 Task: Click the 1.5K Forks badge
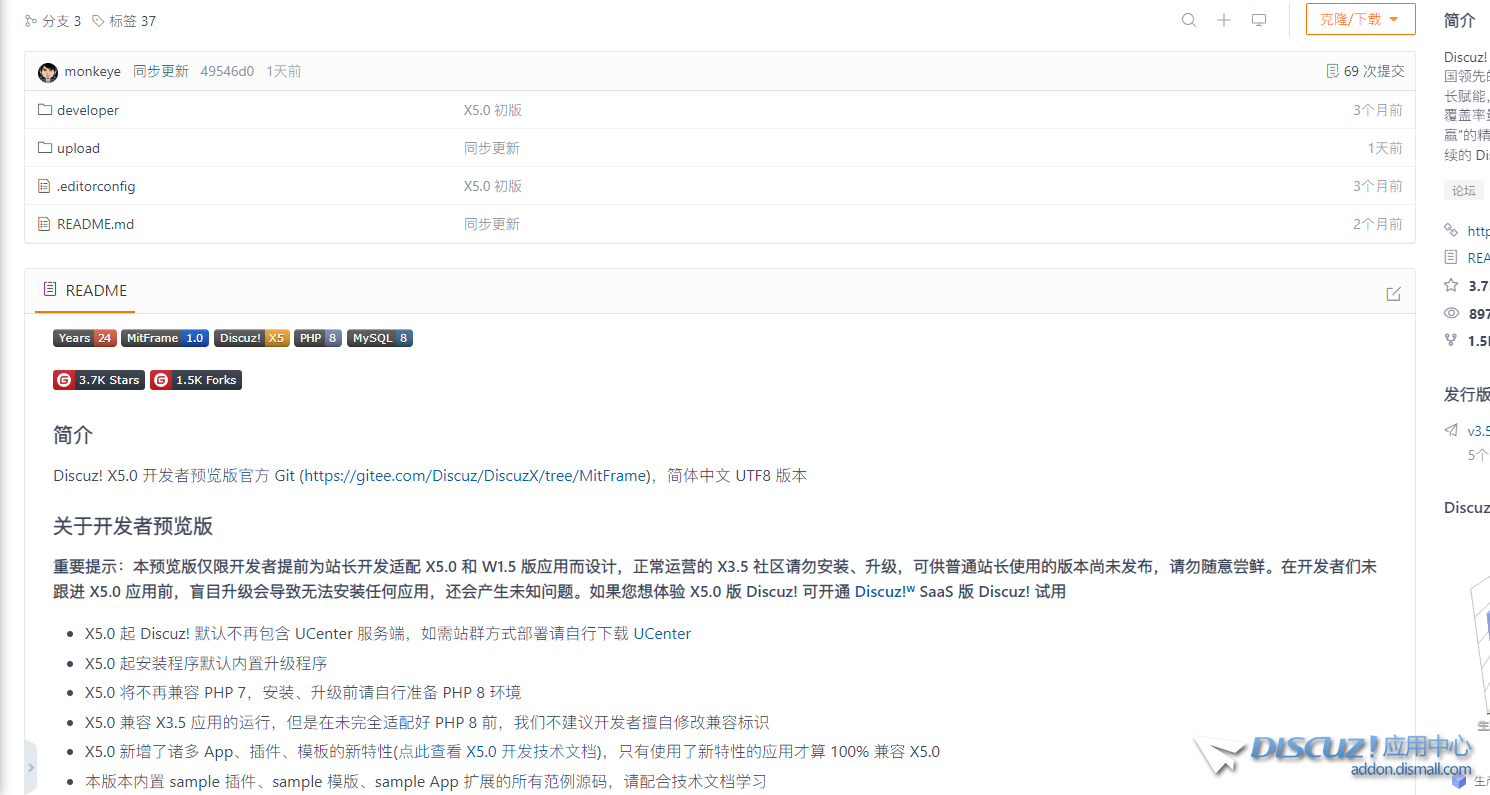(x=196, y=380)
